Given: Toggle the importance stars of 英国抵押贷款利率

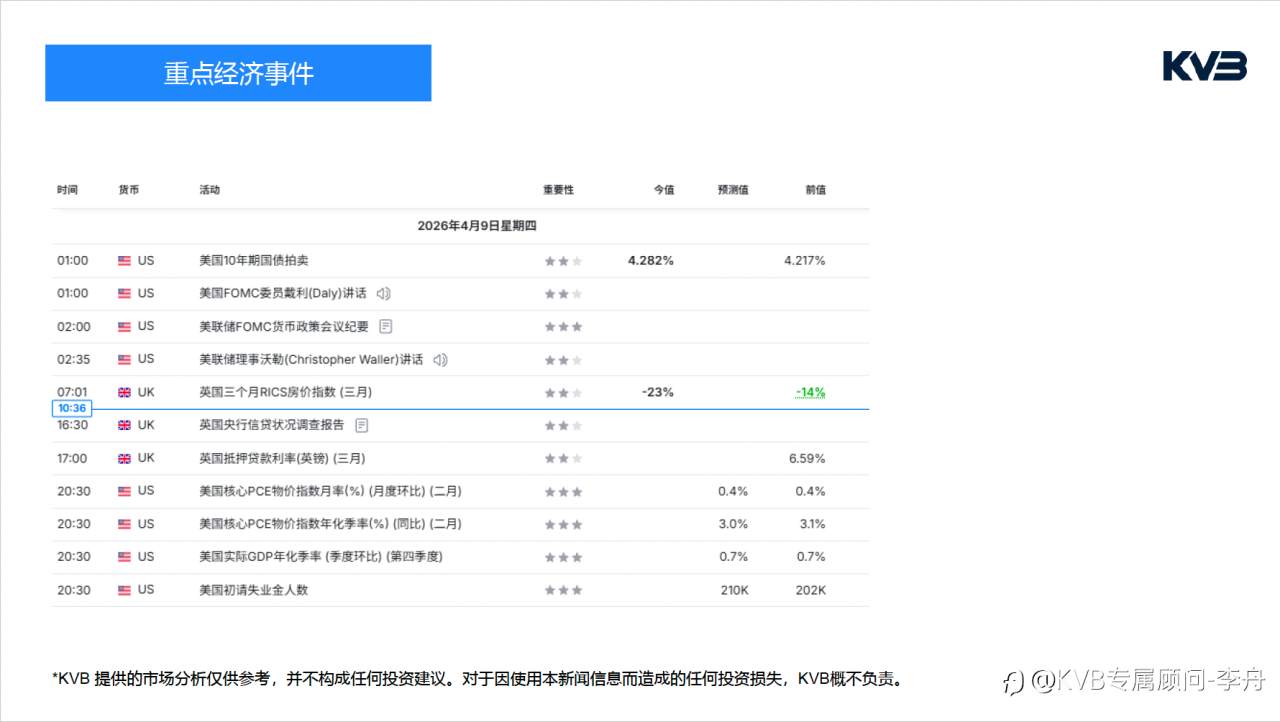Looking at the screenshot, I should (x=563, y=458).
